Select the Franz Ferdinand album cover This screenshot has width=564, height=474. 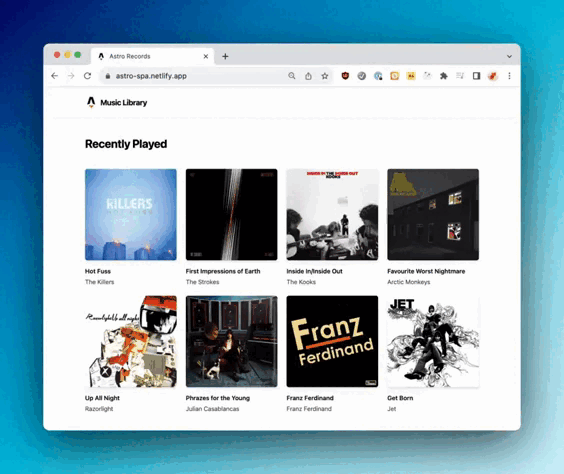coord(332,341)
